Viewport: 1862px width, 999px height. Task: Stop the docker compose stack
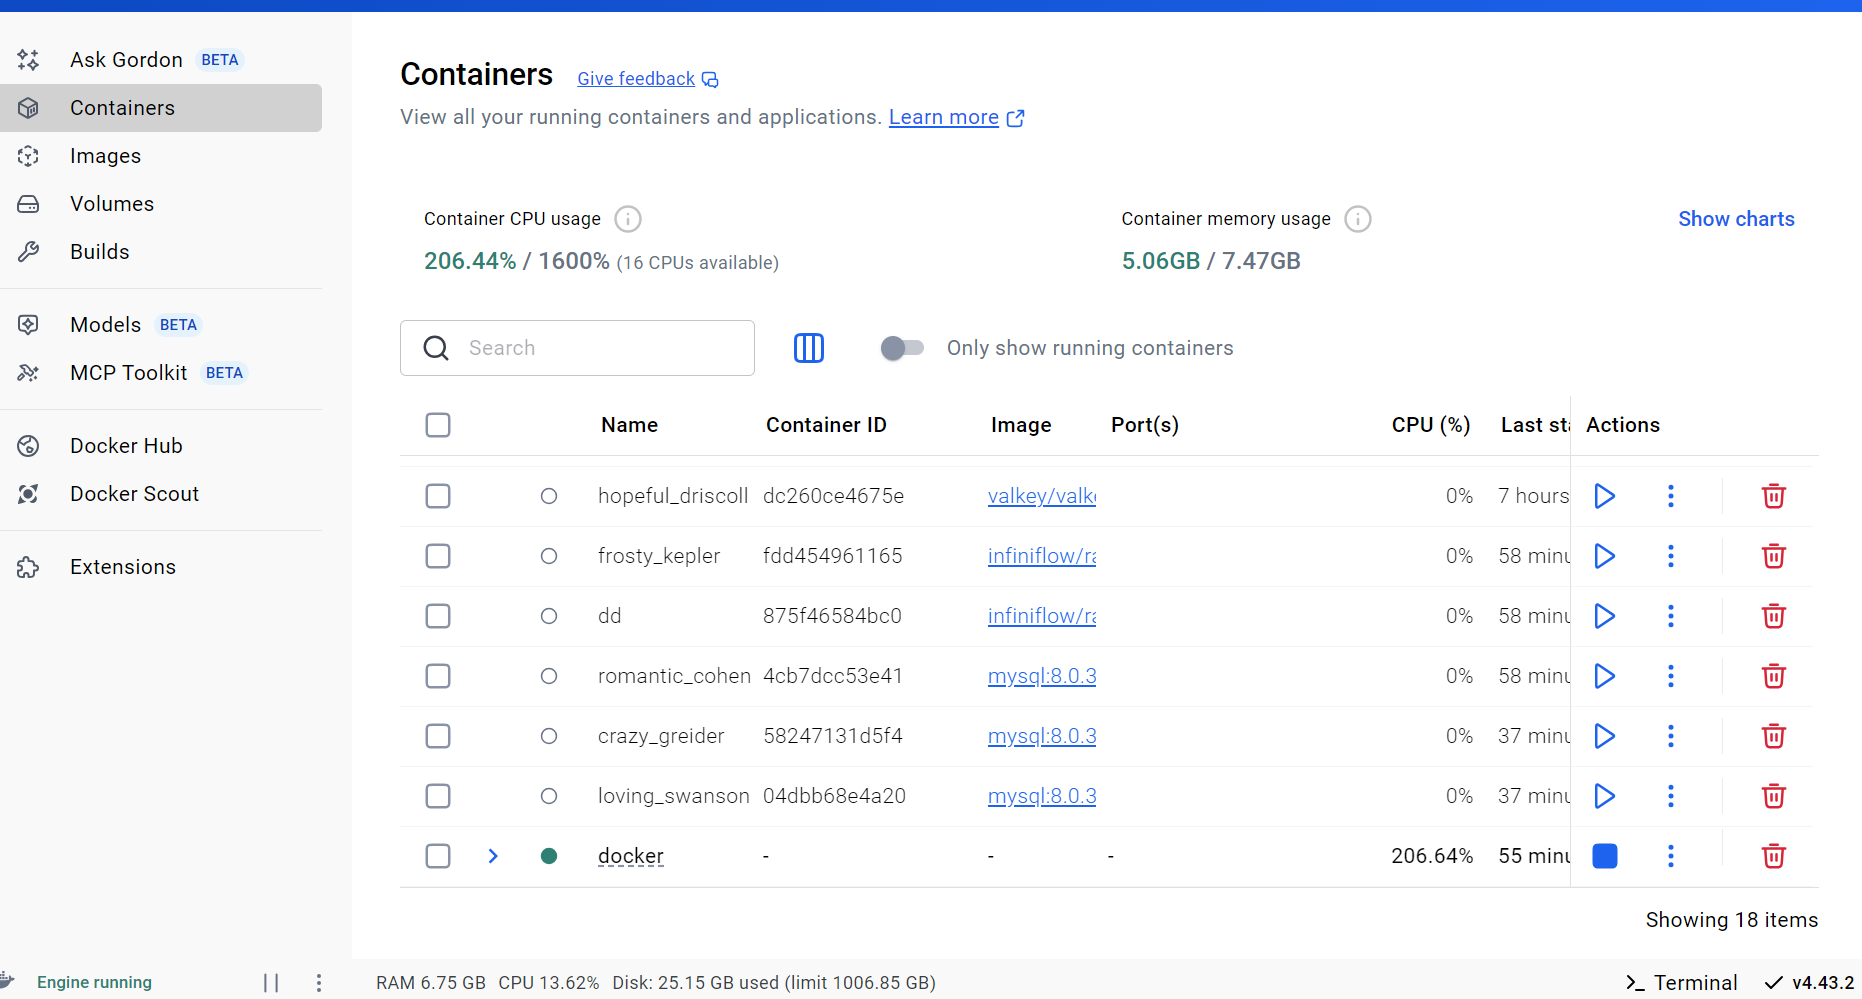tap(1604, 856)
